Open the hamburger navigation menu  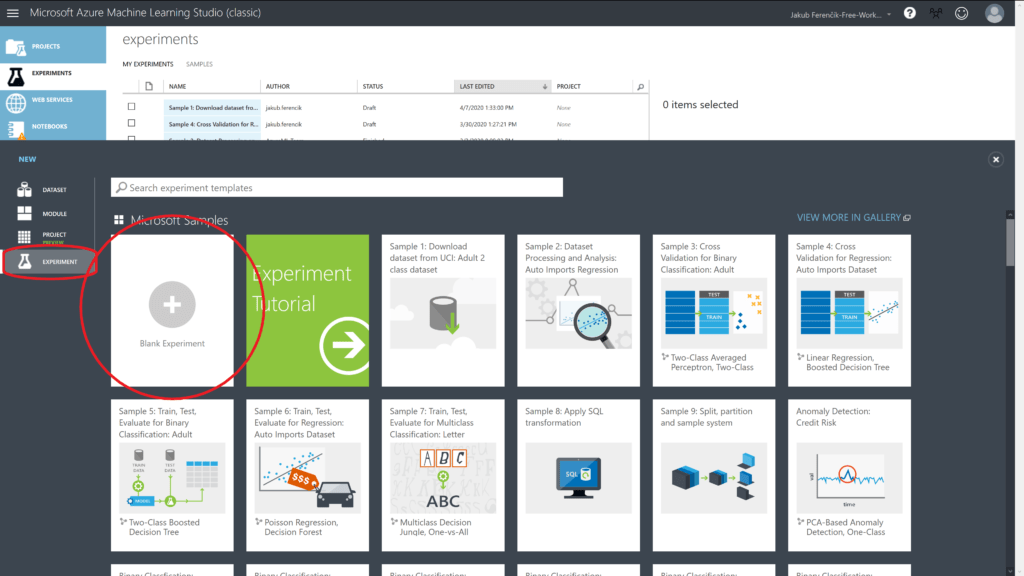[x=13, y=13]
